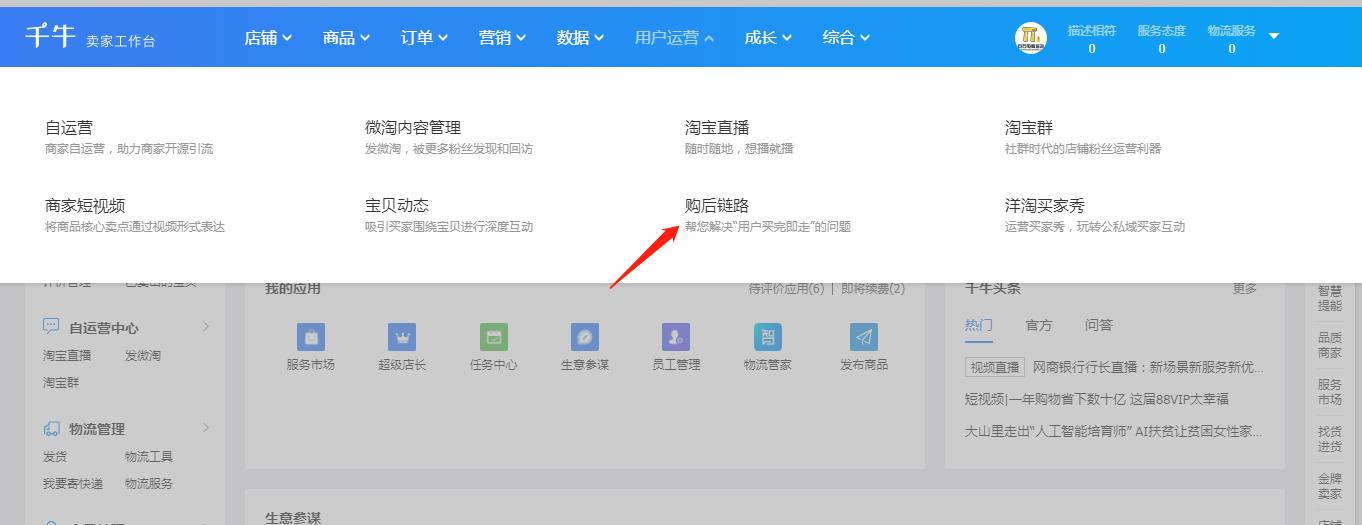Click 发货 in left sidebar
Viewport: 1362px width, 525px height.
[x=55, y=456]
